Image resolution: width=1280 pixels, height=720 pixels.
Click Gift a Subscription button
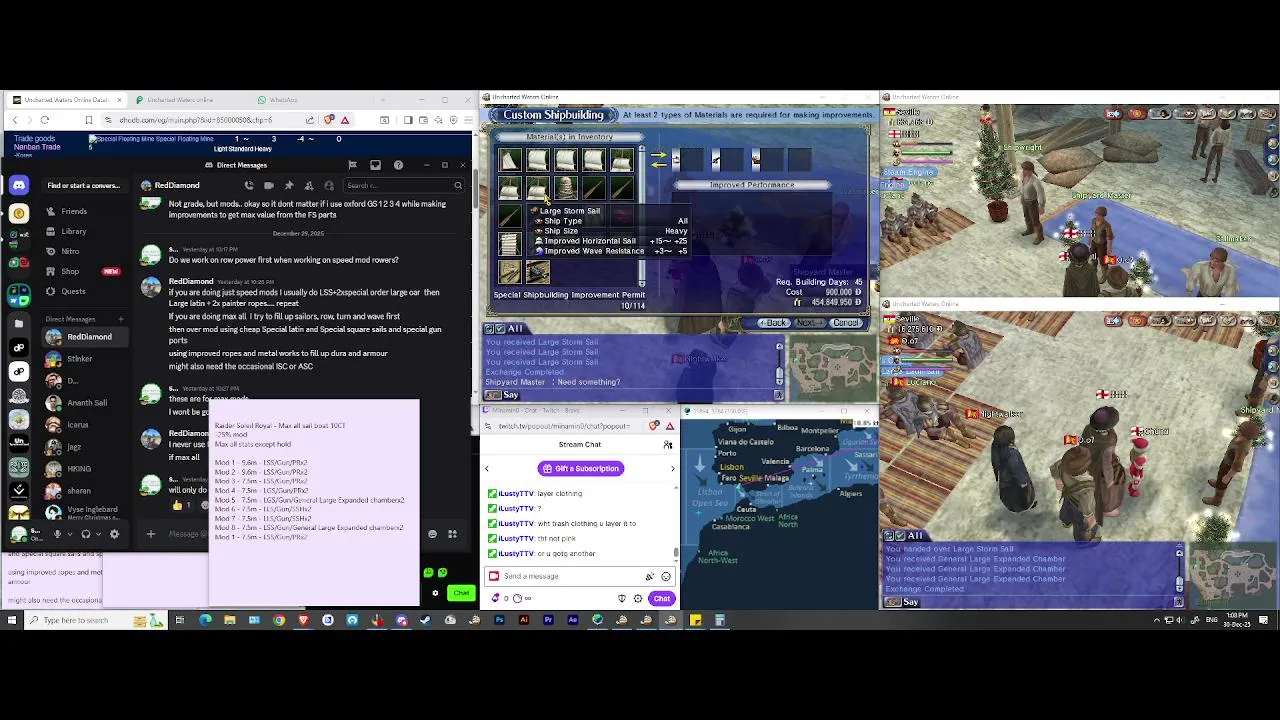tap(580, 468)
